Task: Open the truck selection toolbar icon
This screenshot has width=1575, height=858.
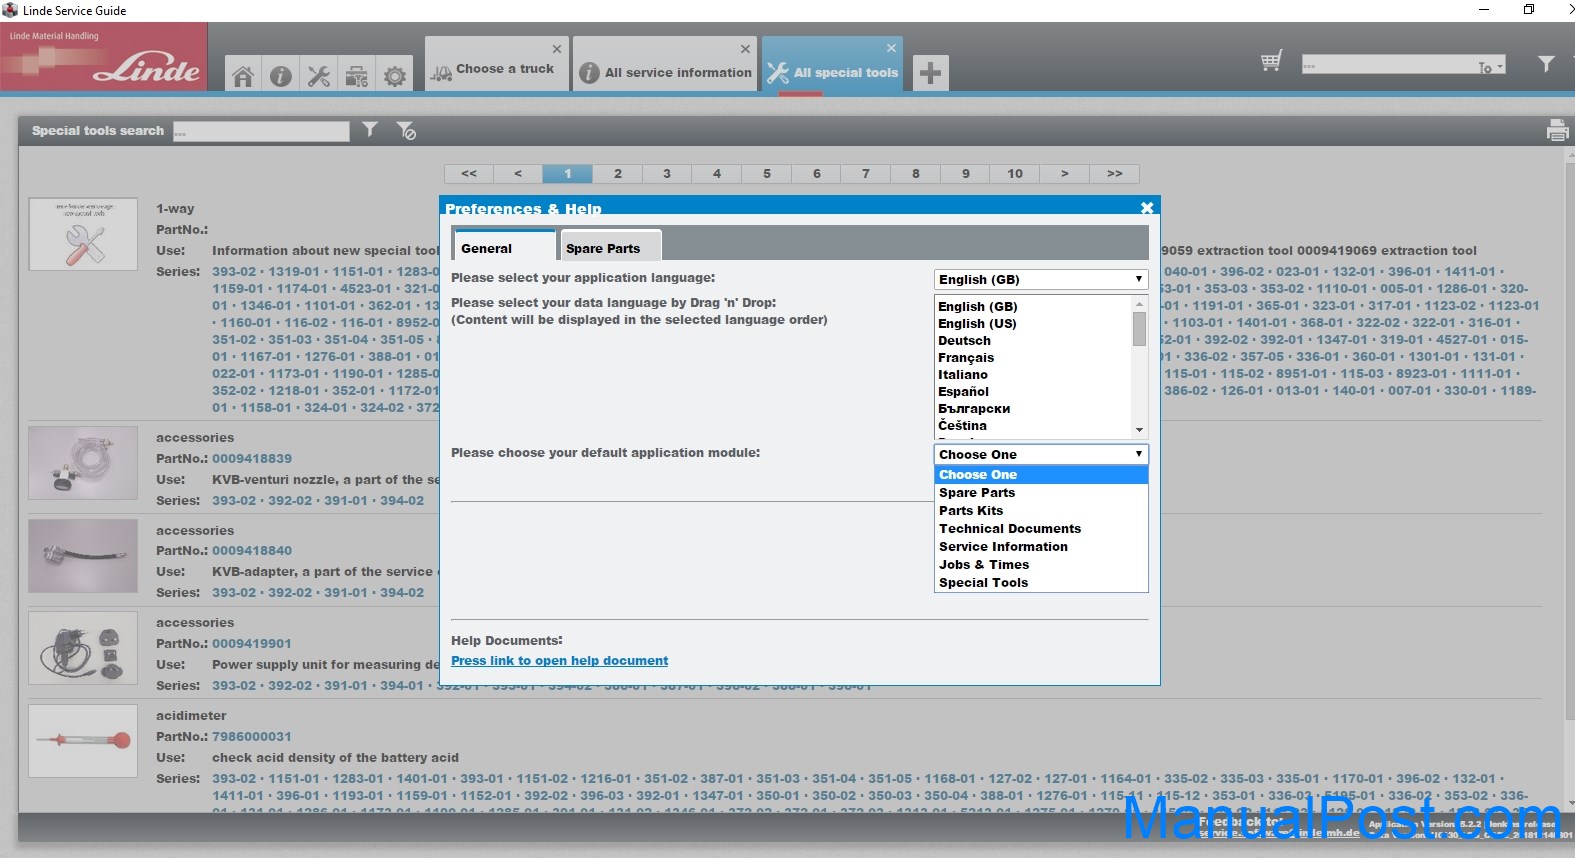Action: coord(357,76)
